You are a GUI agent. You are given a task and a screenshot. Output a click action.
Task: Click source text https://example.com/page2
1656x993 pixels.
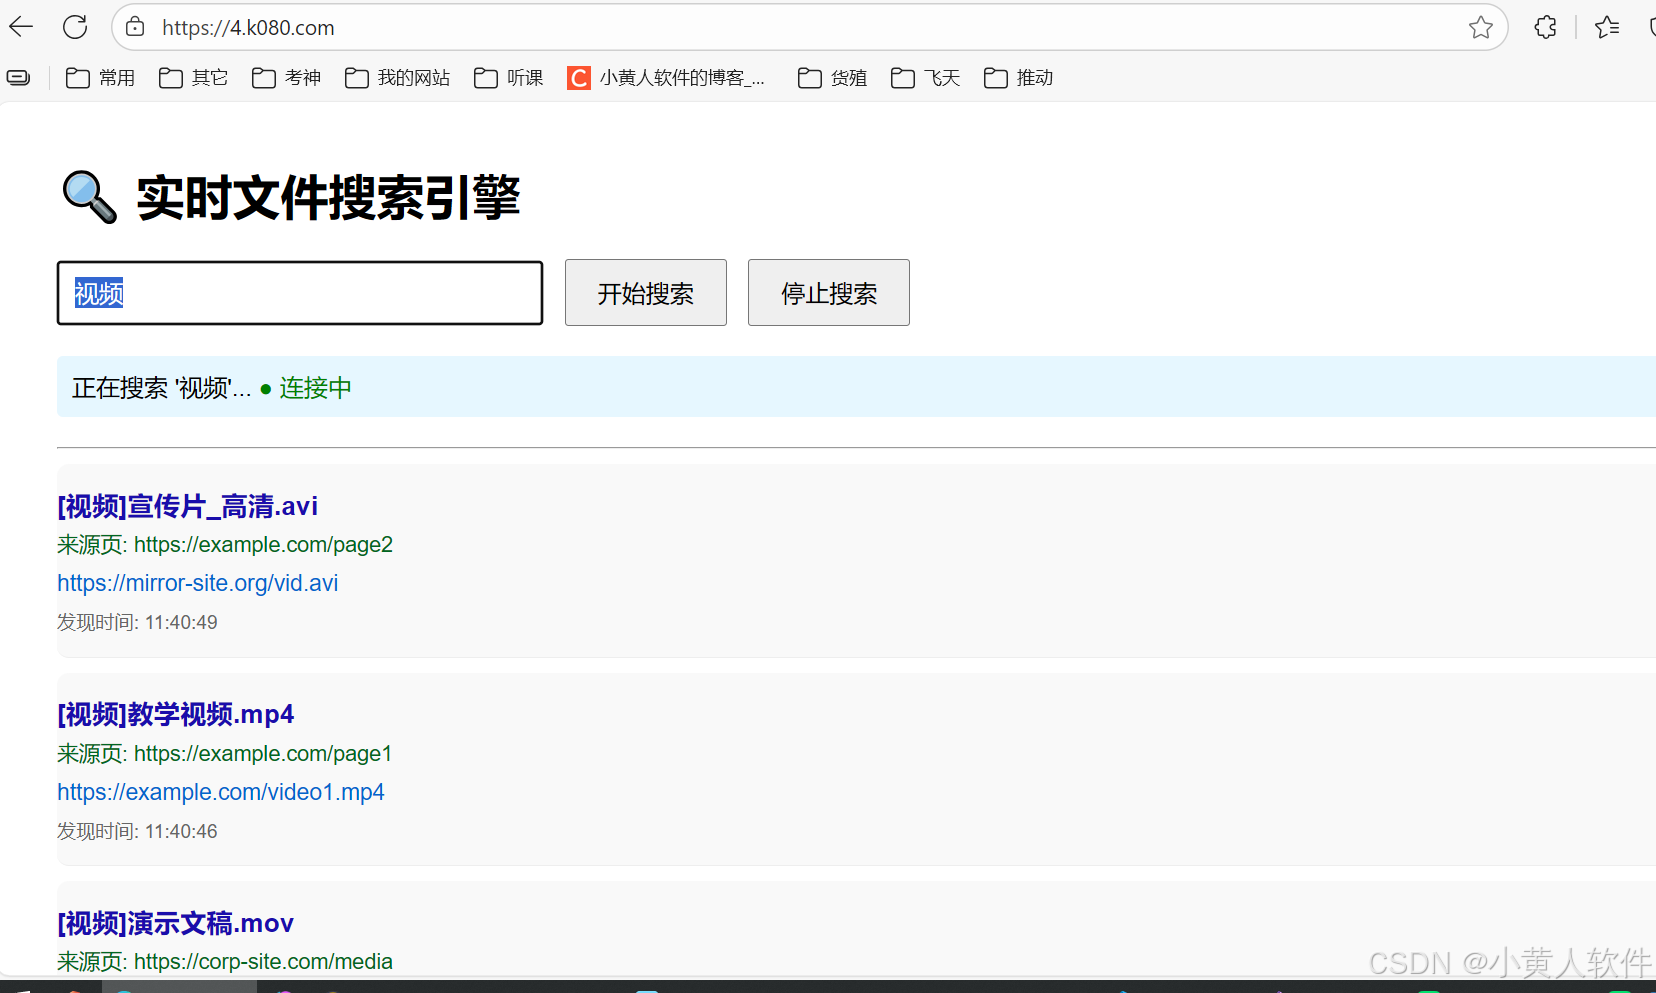263,545
